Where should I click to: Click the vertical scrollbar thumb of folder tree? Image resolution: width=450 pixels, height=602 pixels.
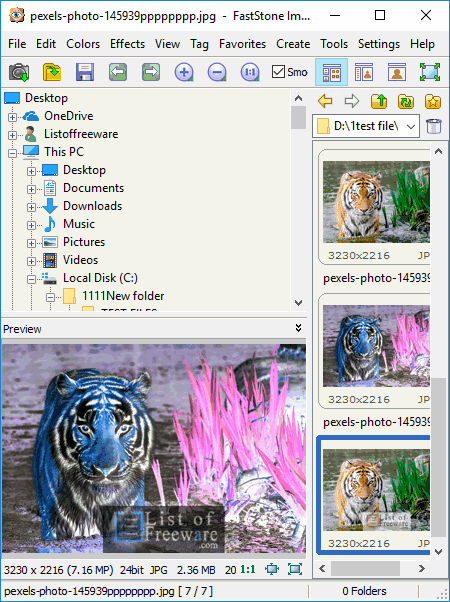pos(298,117)
